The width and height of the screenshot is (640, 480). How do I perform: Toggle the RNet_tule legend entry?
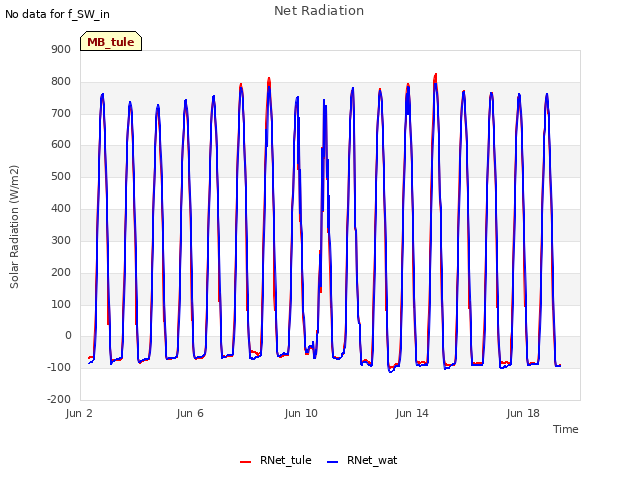pyautogui.click(x=276, y=460)
